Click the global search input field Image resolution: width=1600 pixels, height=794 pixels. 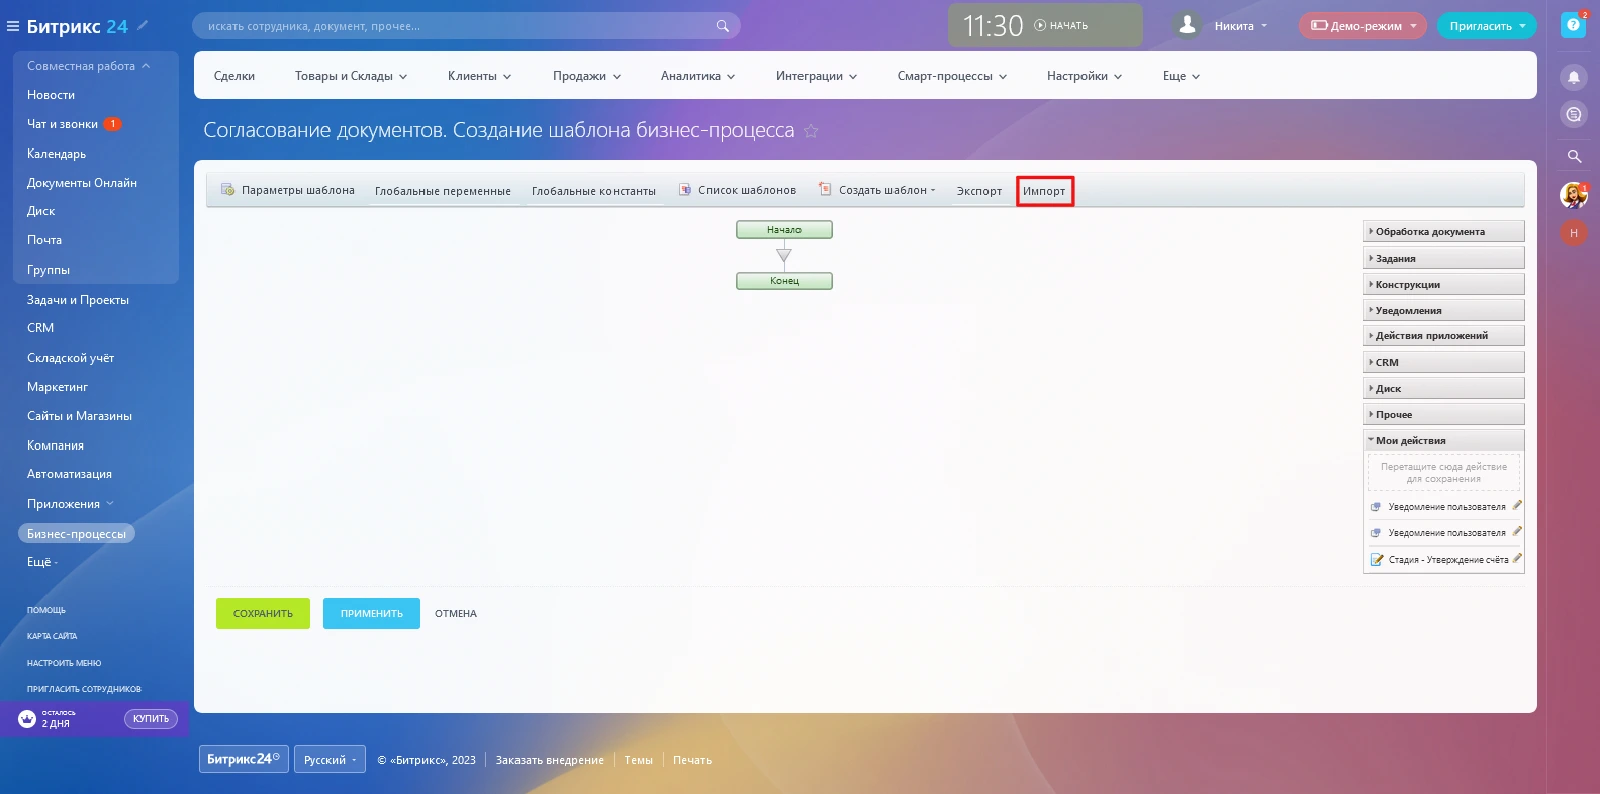pyautogui.click(x=455, y=26)
